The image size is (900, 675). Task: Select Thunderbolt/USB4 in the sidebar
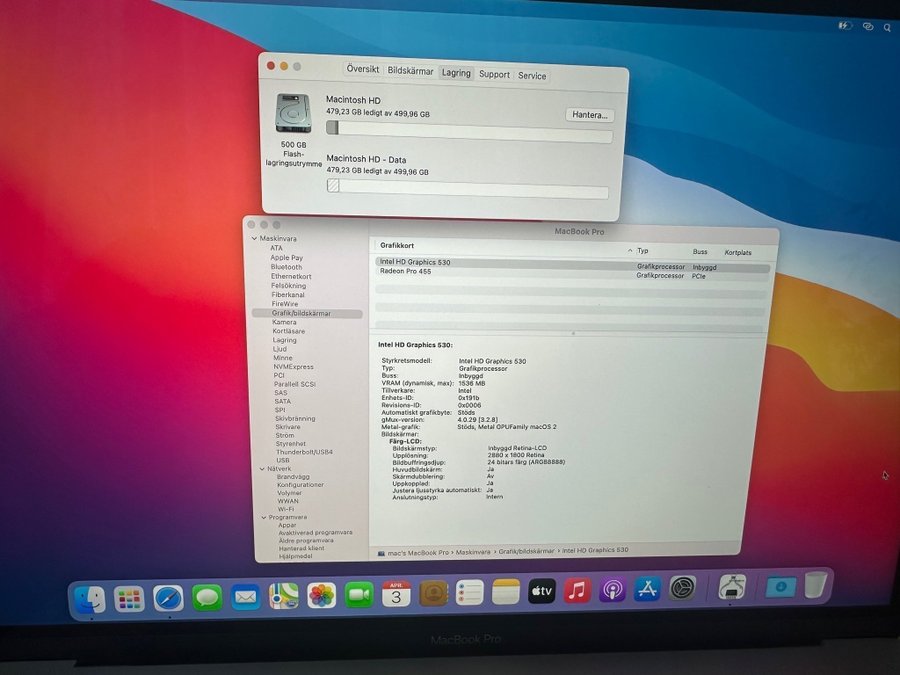point(304,452)
